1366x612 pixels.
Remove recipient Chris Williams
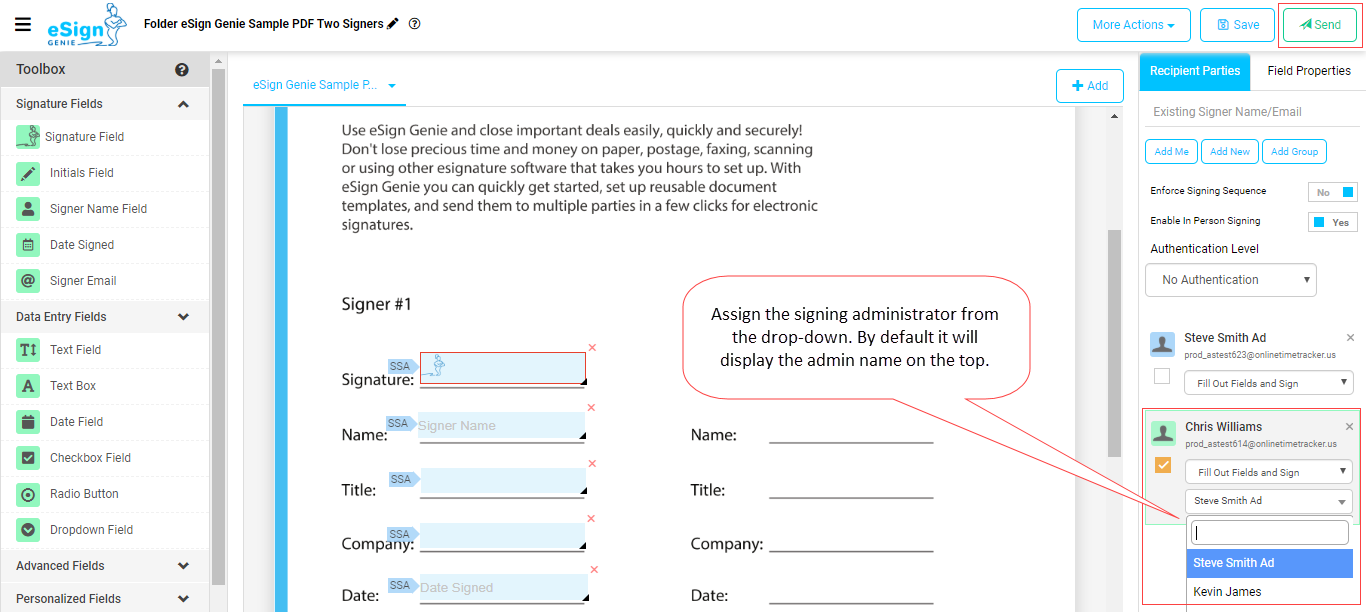[1350, 427]
